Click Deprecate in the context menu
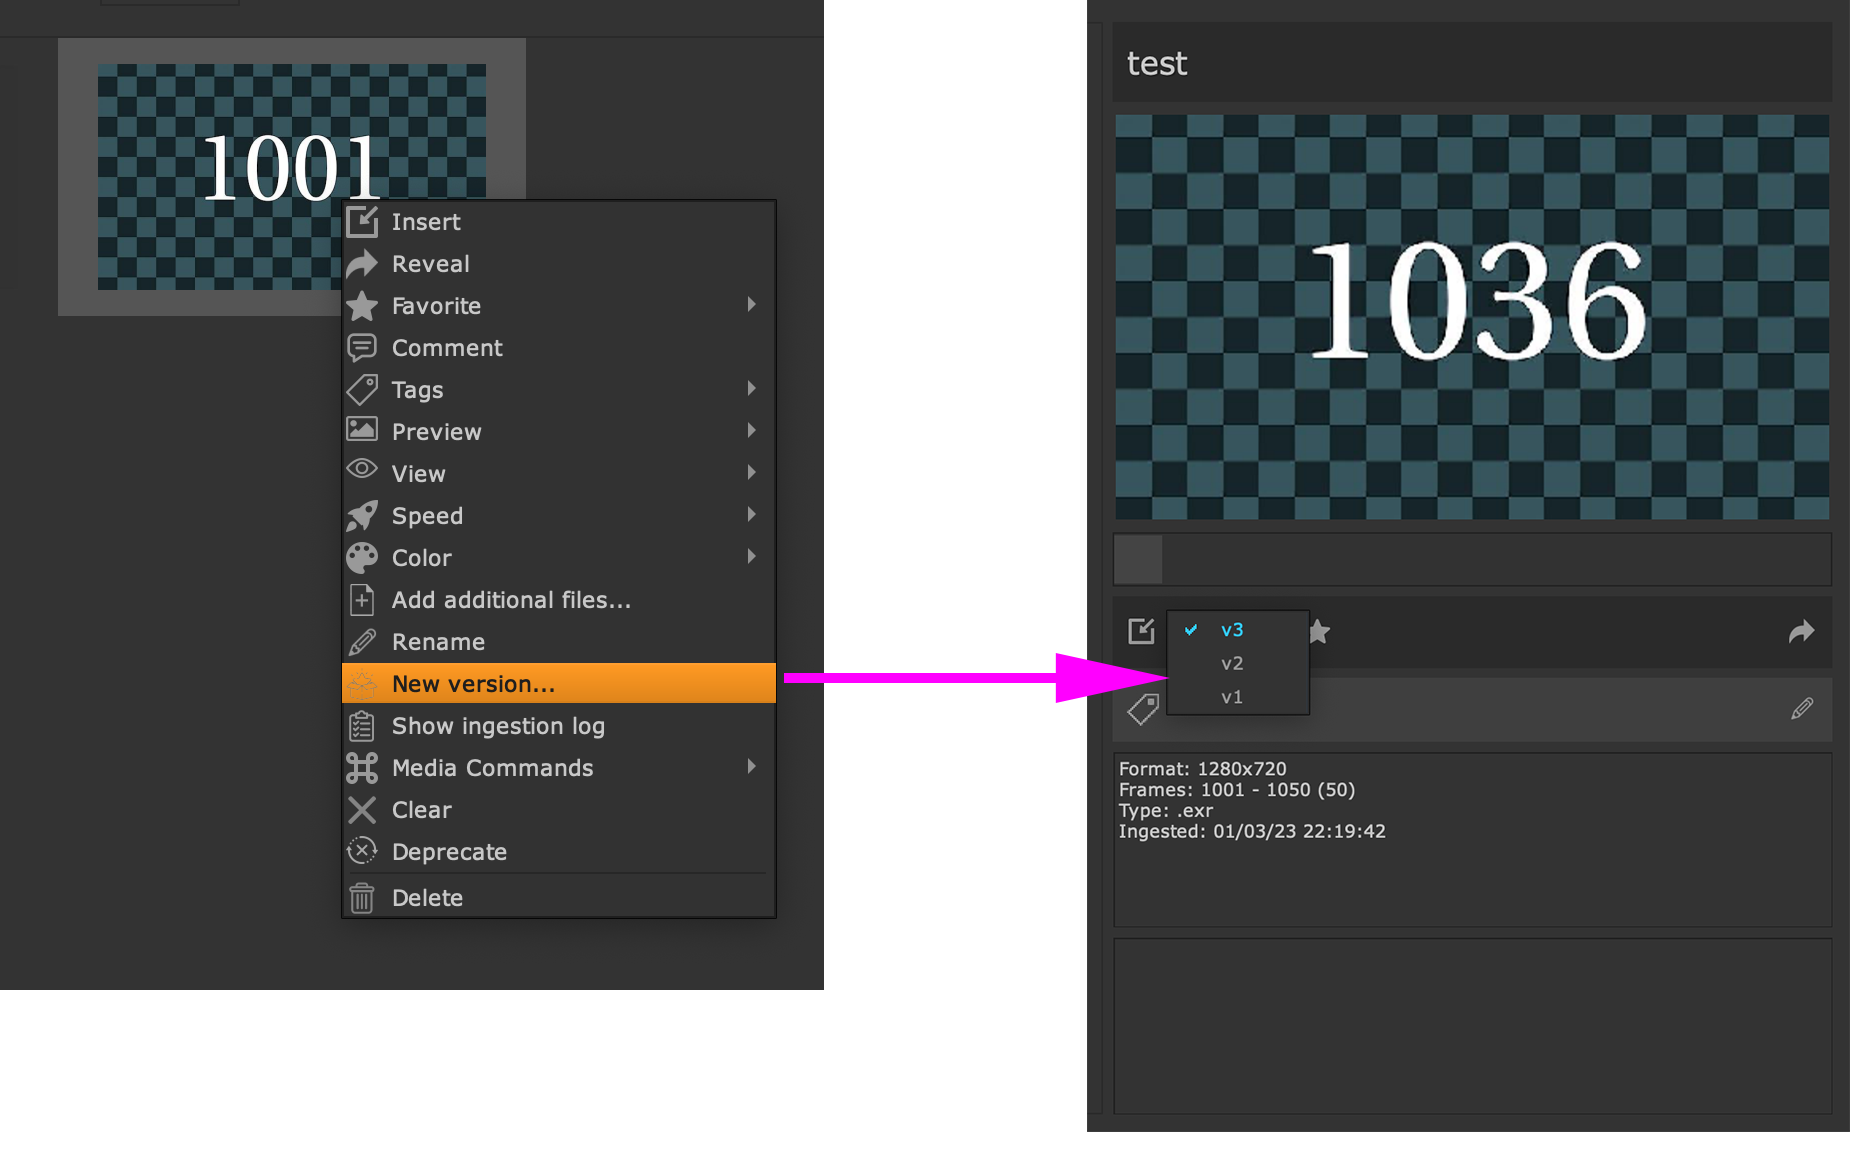This screenshot has width=1850, height=1168. (449, 852)
